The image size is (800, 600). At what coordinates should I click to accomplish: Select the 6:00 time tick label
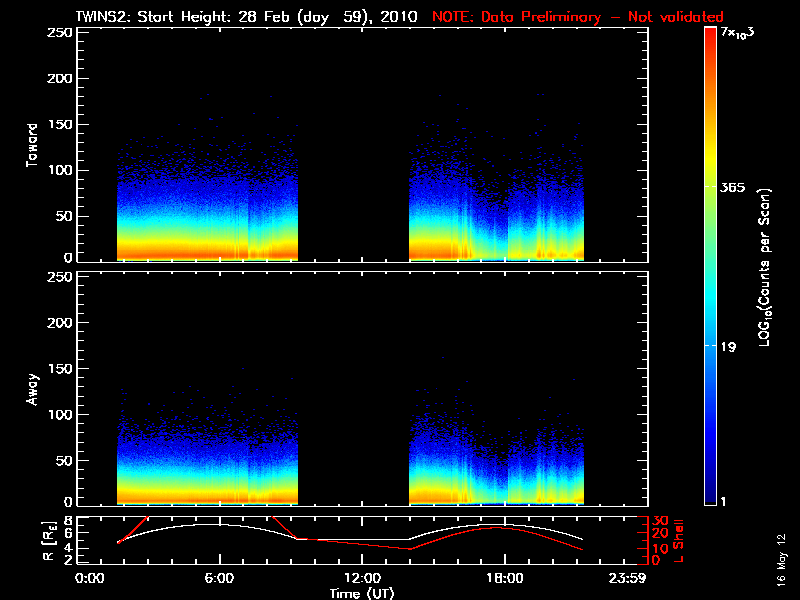tap(218, 578)
